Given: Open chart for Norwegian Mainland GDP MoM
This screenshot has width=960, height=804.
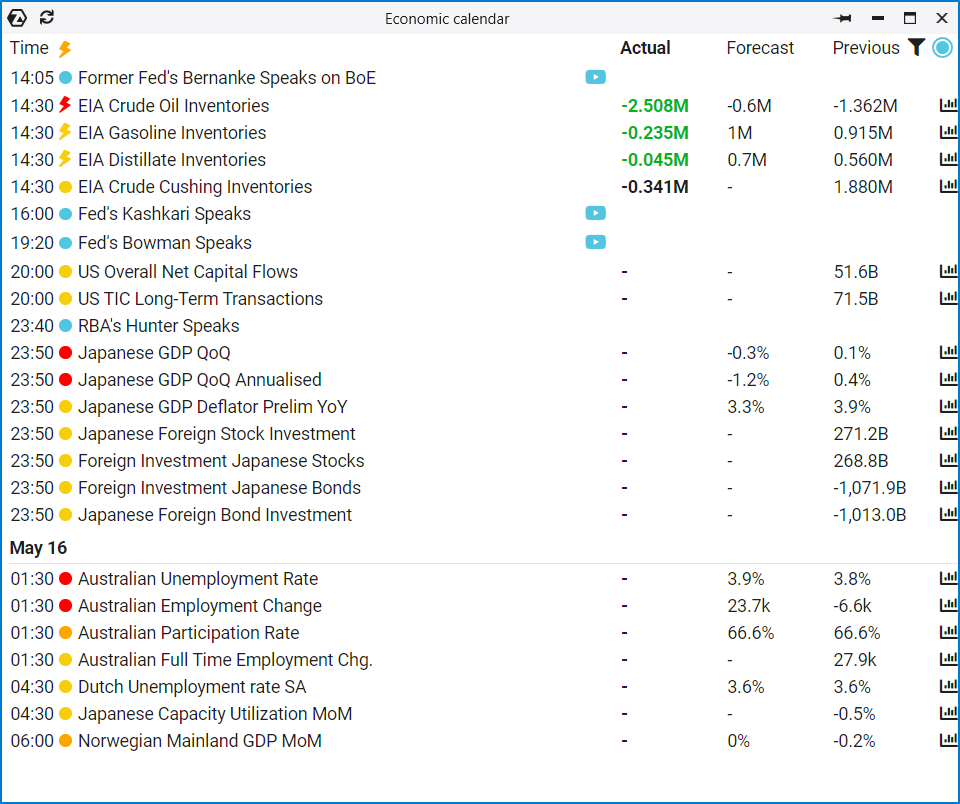Looking at the screenshot, I should click(x=948, y=740).
